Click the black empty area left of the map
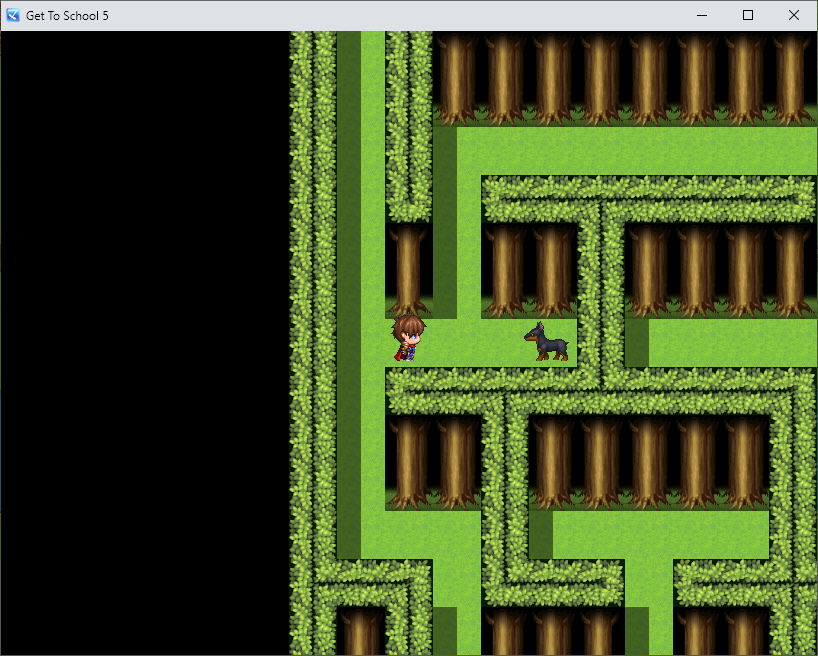 pos(145,340)
